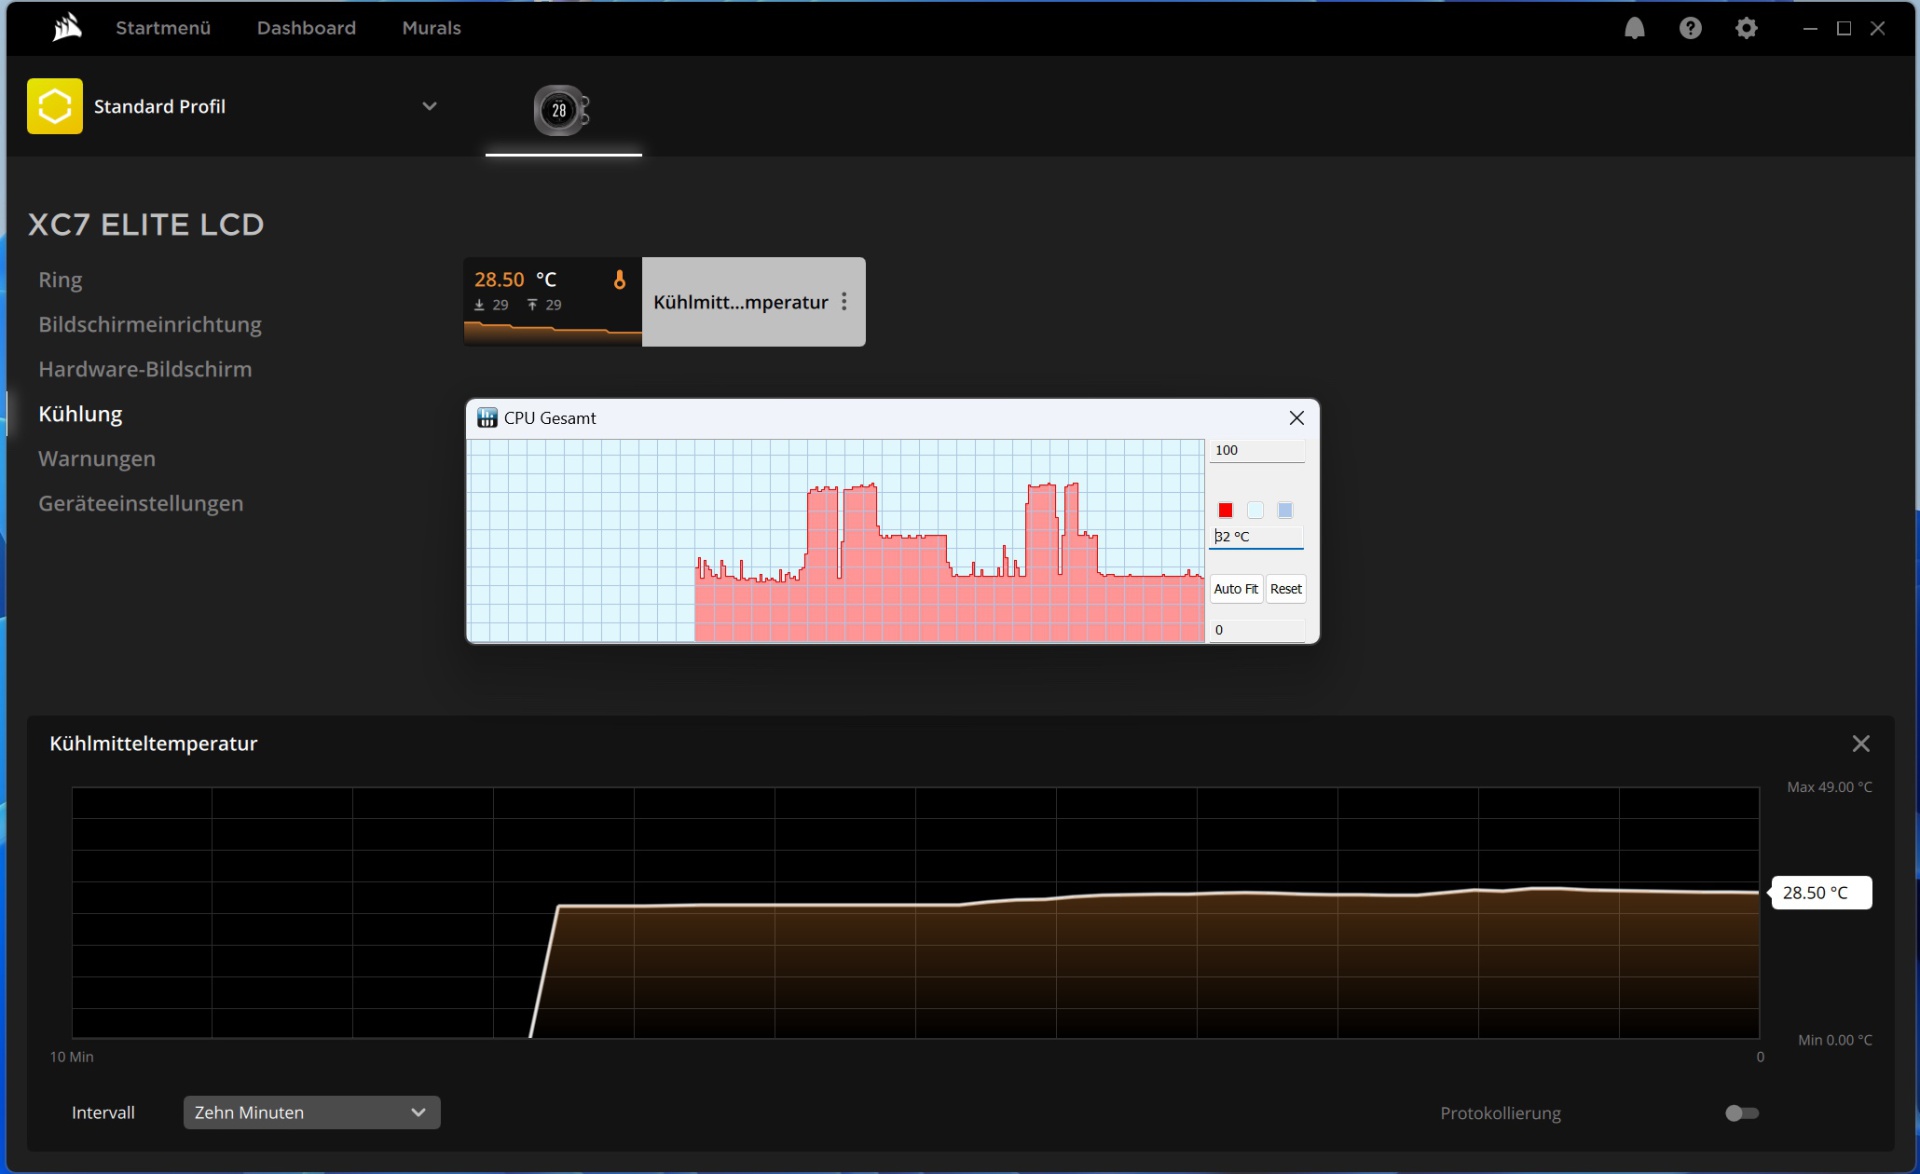
Task: Pick the blue grid color swatch
Action: (x=1285, y=511)
